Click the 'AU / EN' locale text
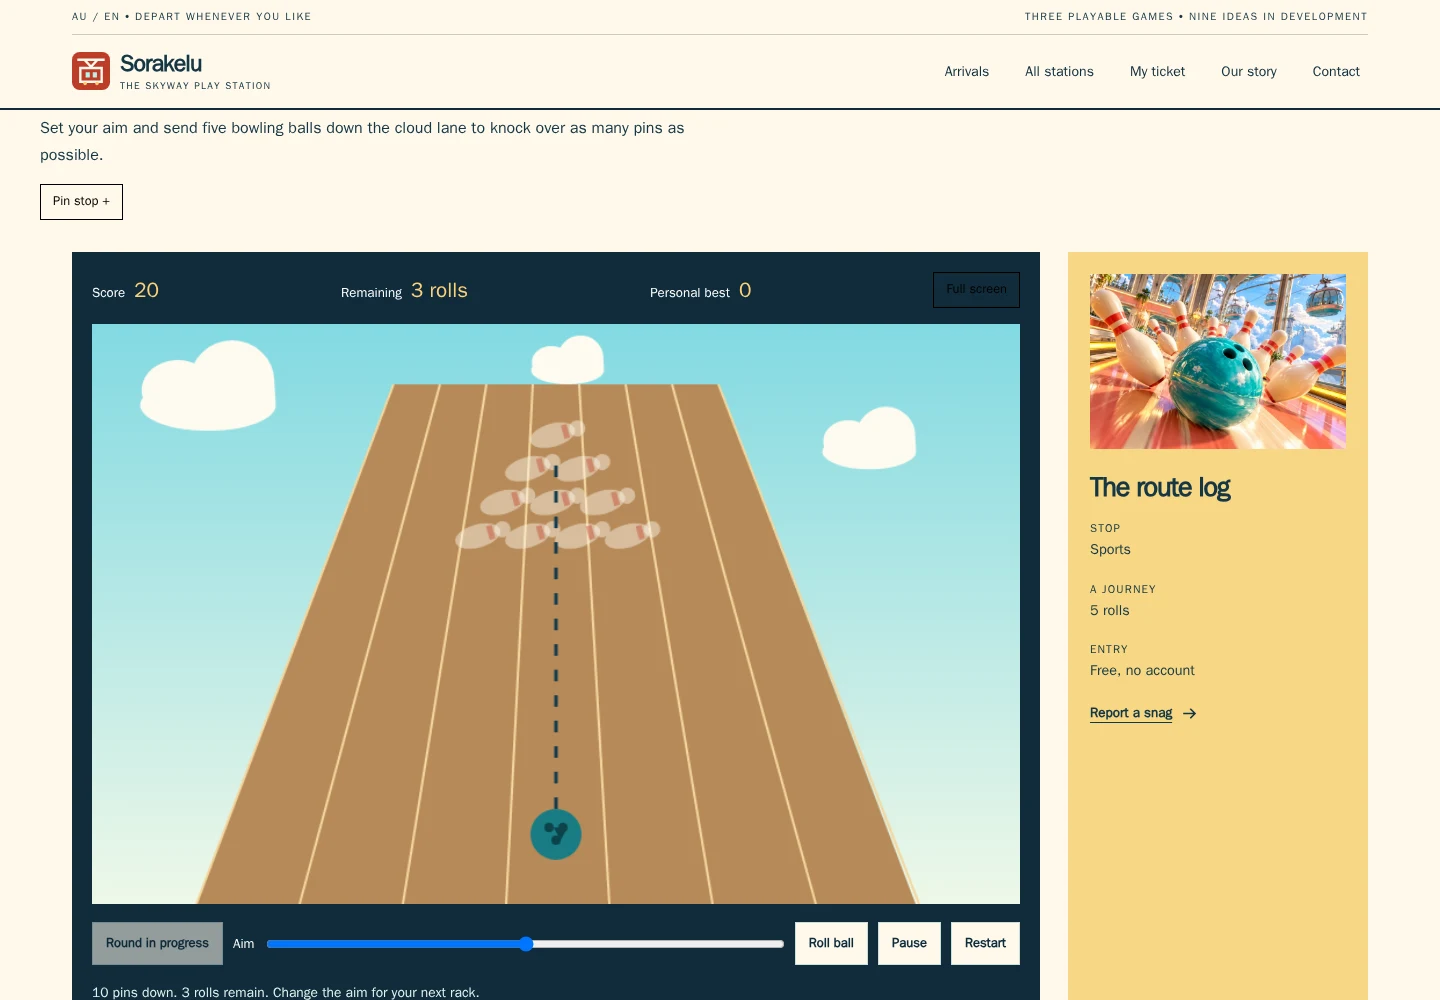This screenshot has height=1000, width=1440. coord(96,17)
